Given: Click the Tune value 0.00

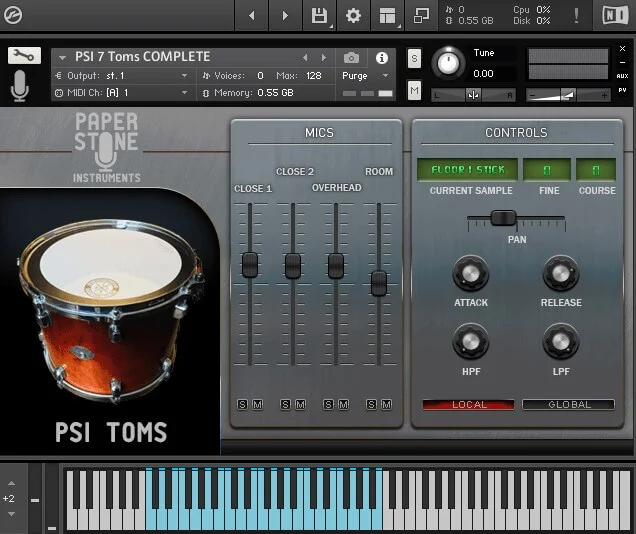Looking at the screenshot, I should point(483,74).
